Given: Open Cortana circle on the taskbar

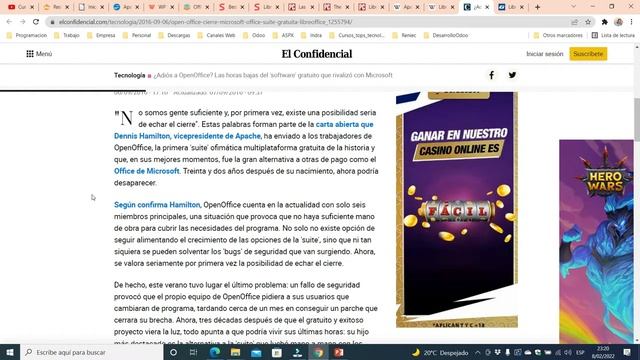Looking at the screenshot, I should coord(173,352).
